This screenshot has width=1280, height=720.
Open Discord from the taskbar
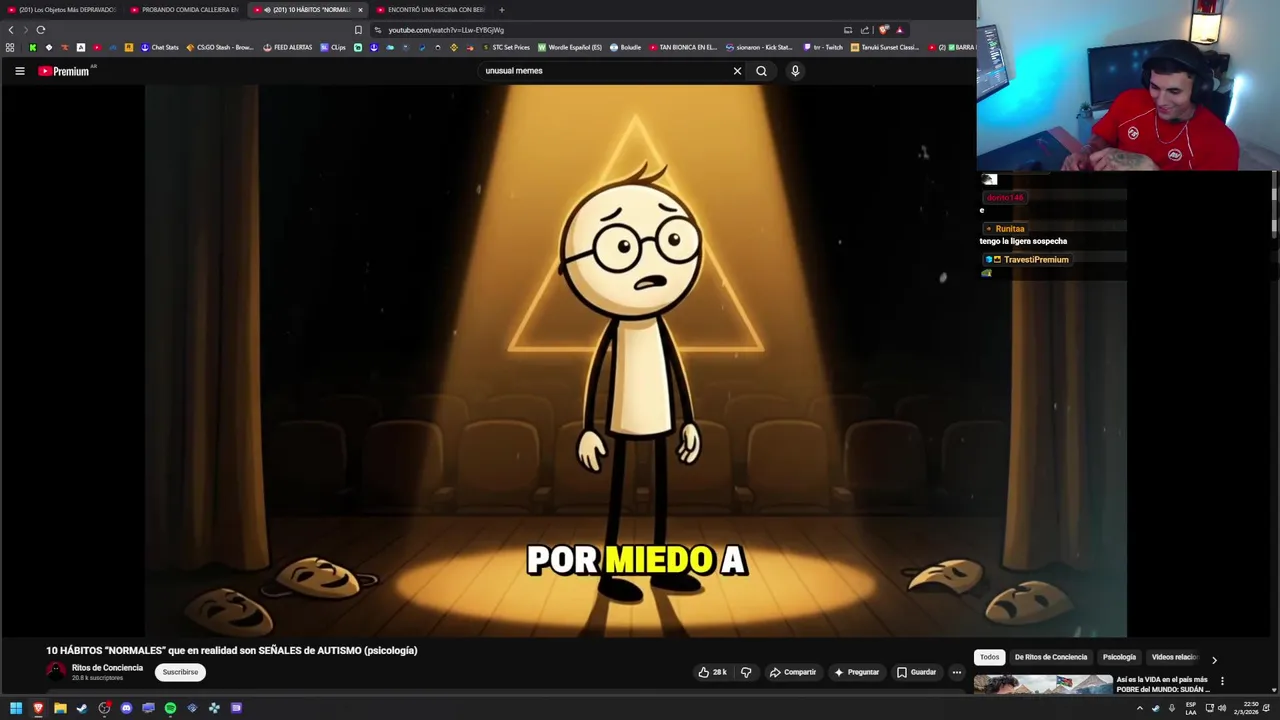[126, 708]
